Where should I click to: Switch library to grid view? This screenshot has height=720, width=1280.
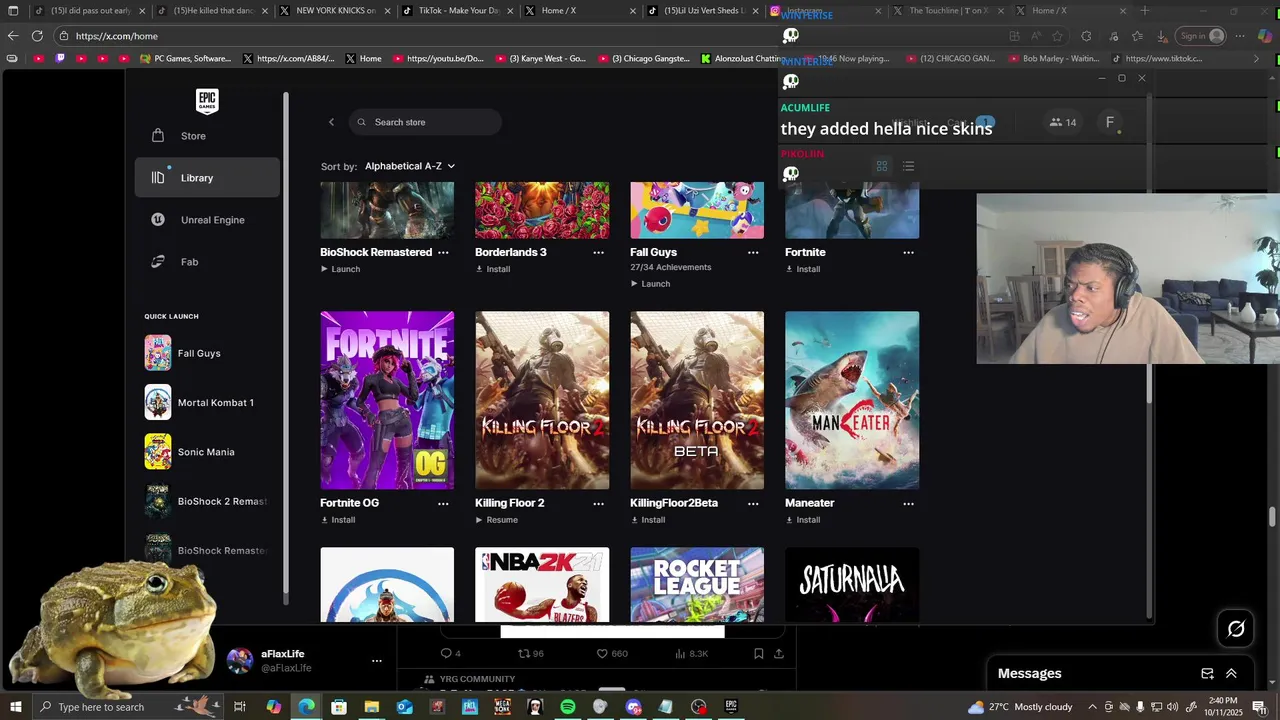(x=882, y=166)
